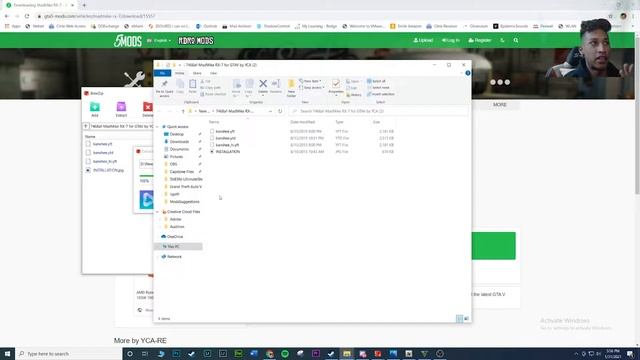Click History in the Open group
The height and width of the screenshot is (360, 640).
[353, 95]
